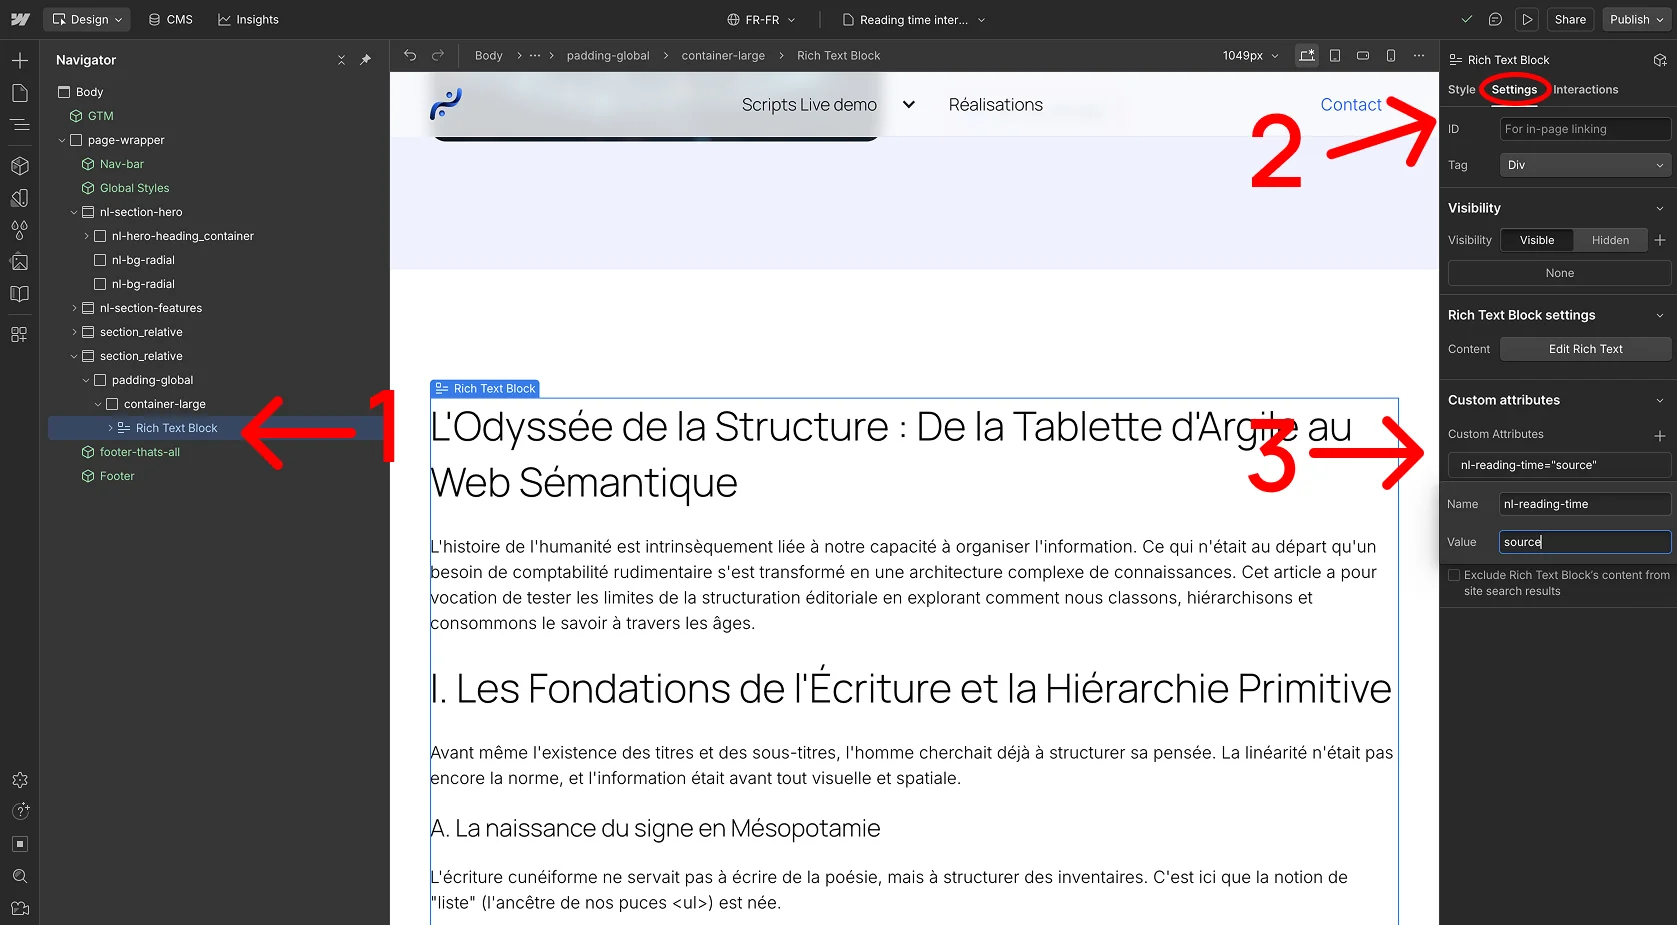Open the site search tool
Image resolution: width=1677 pixels, height=925 pixels.
[x=19, y=876]
